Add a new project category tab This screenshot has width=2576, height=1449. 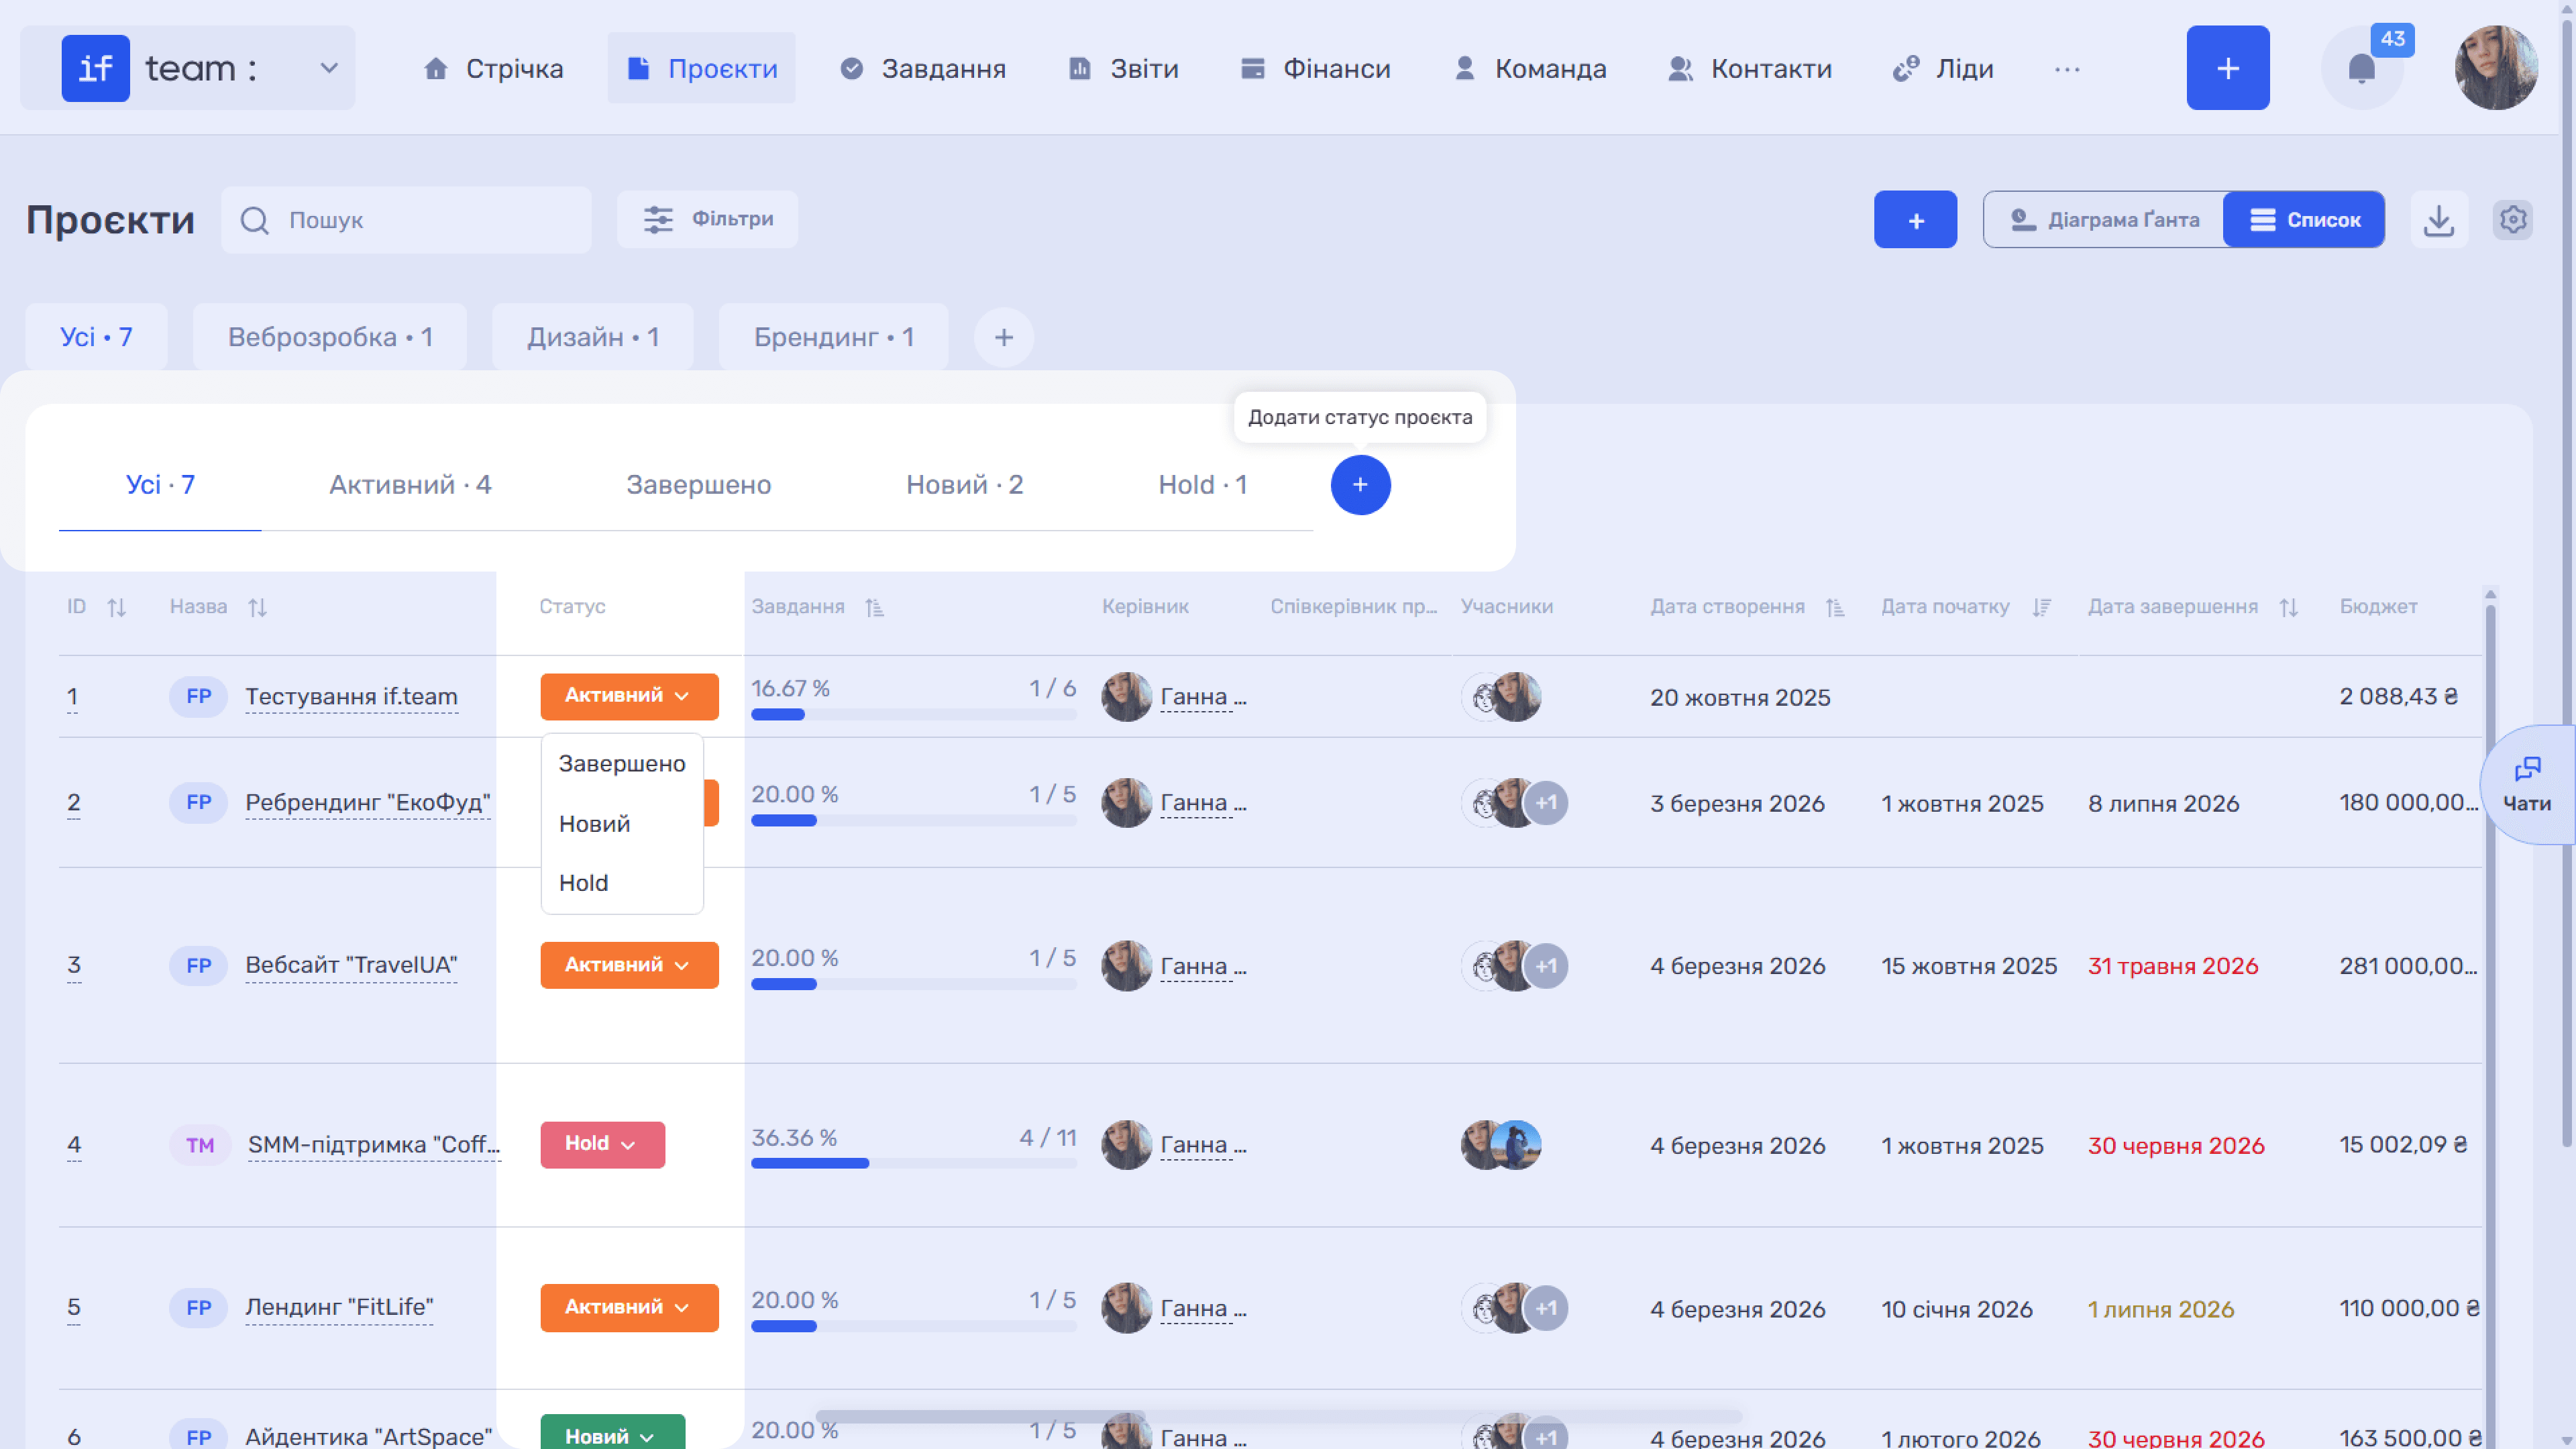point(1004,337)
